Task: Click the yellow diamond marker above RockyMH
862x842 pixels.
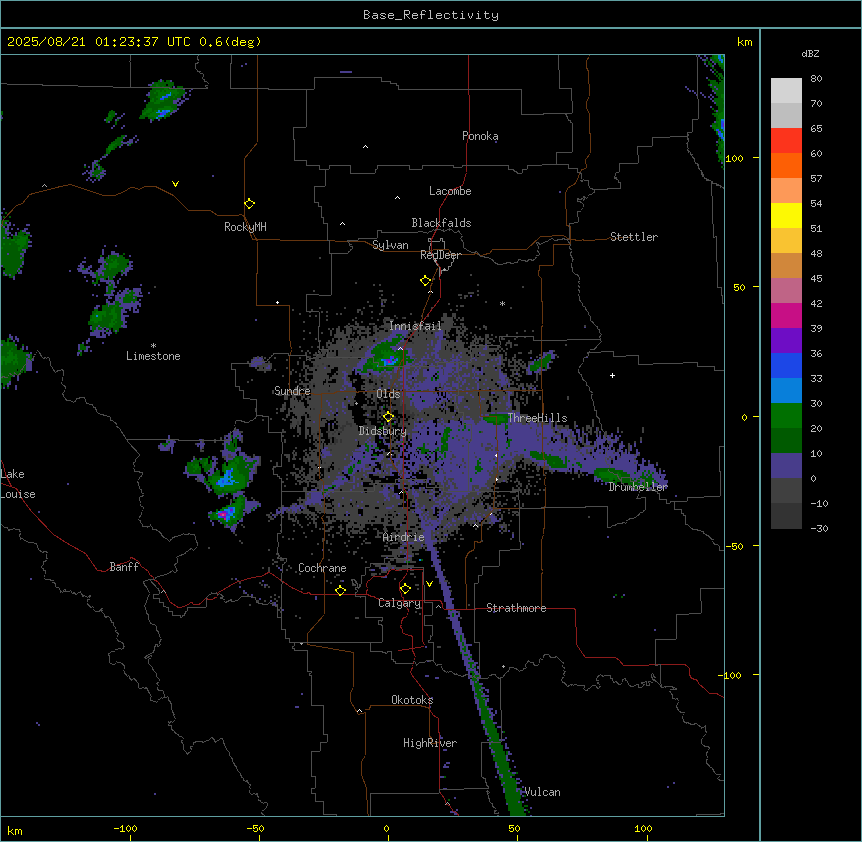Action: click(x=249, y=204)
